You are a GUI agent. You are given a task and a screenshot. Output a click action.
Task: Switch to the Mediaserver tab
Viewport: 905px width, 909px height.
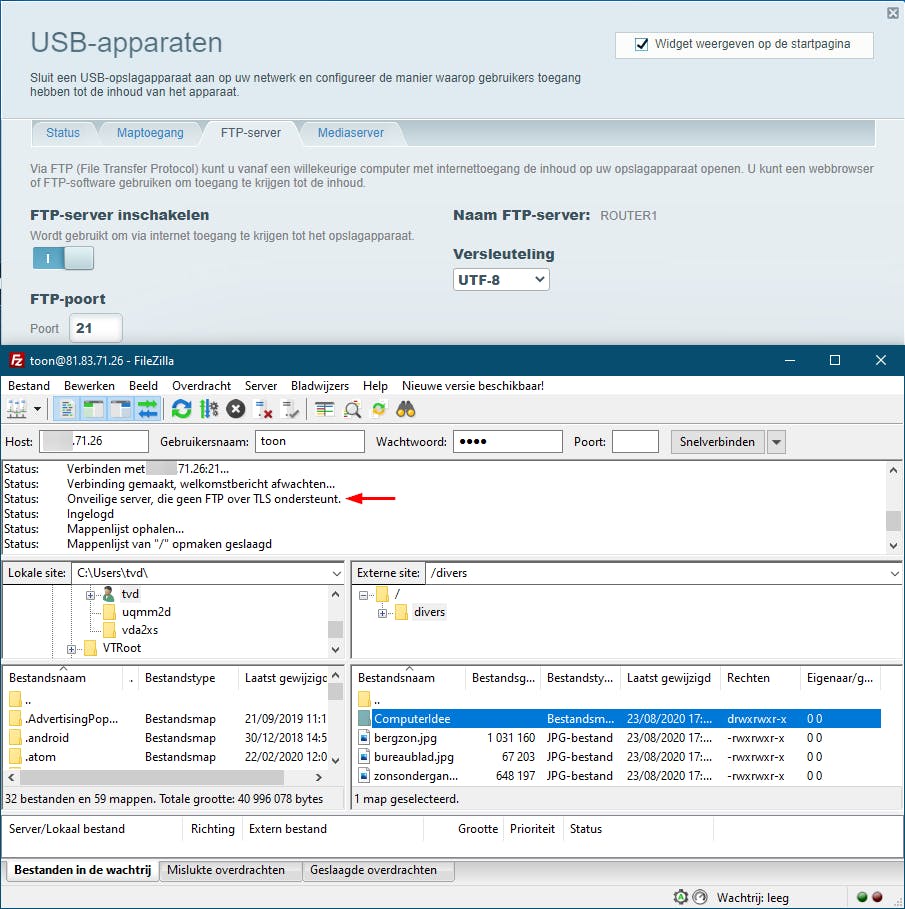[350, 133]
